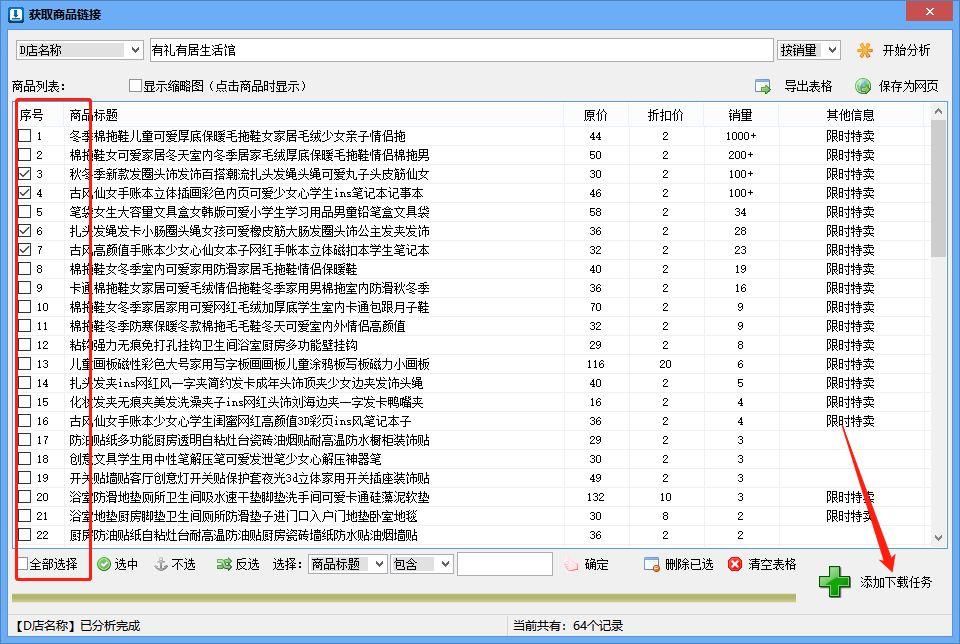
Task: Click 保存为网页 button text
Action: [x=909, y=86]
